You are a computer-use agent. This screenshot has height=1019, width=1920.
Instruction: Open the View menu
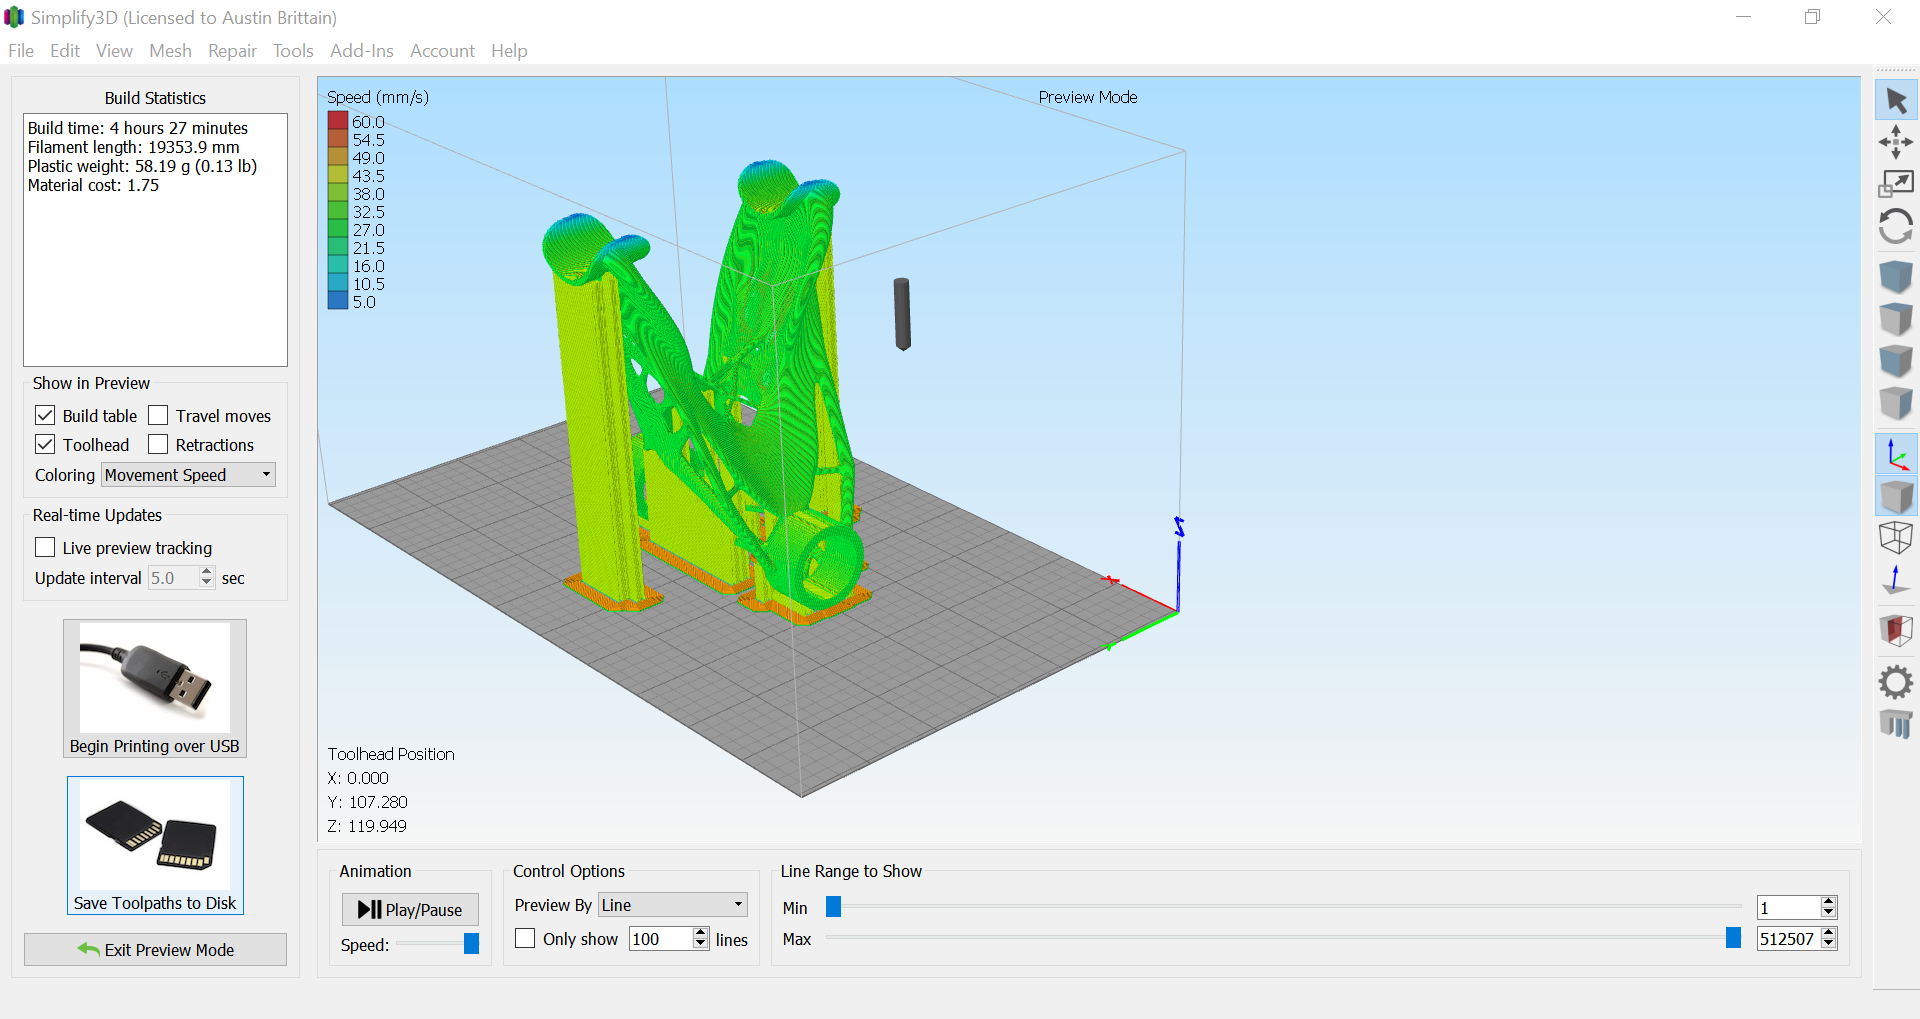tap(114, 51)
